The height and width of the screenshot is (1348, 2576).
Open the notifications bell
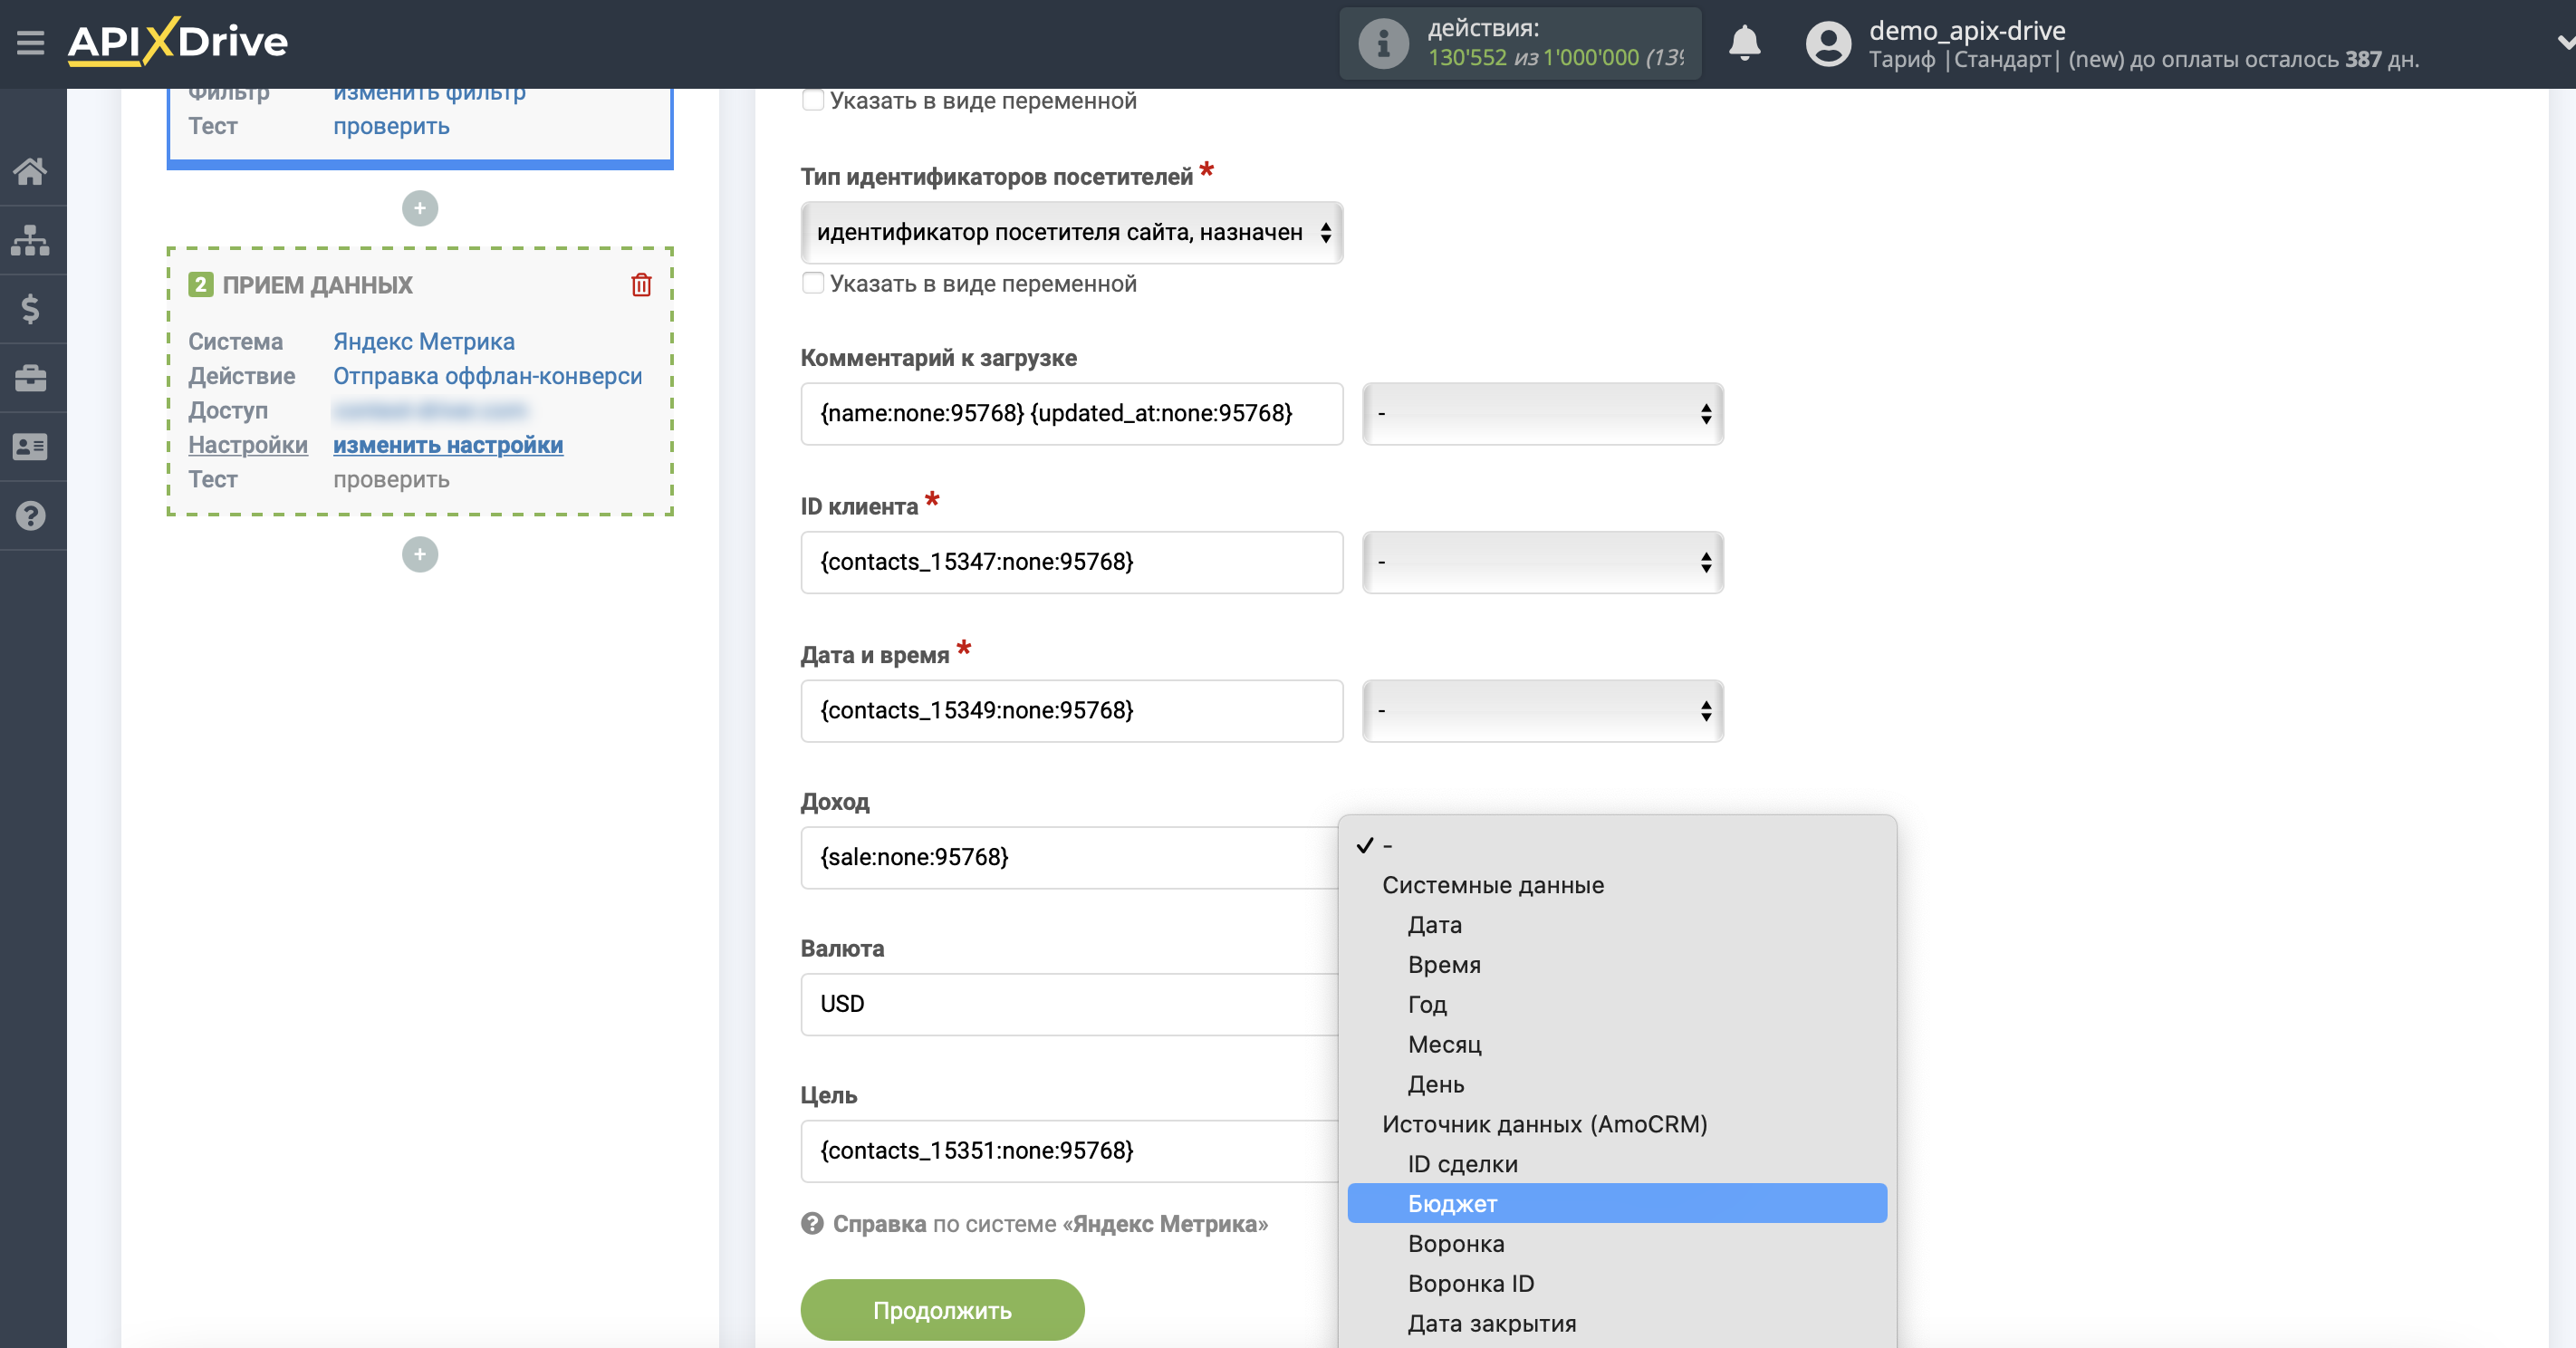(x=1744, y=43)
